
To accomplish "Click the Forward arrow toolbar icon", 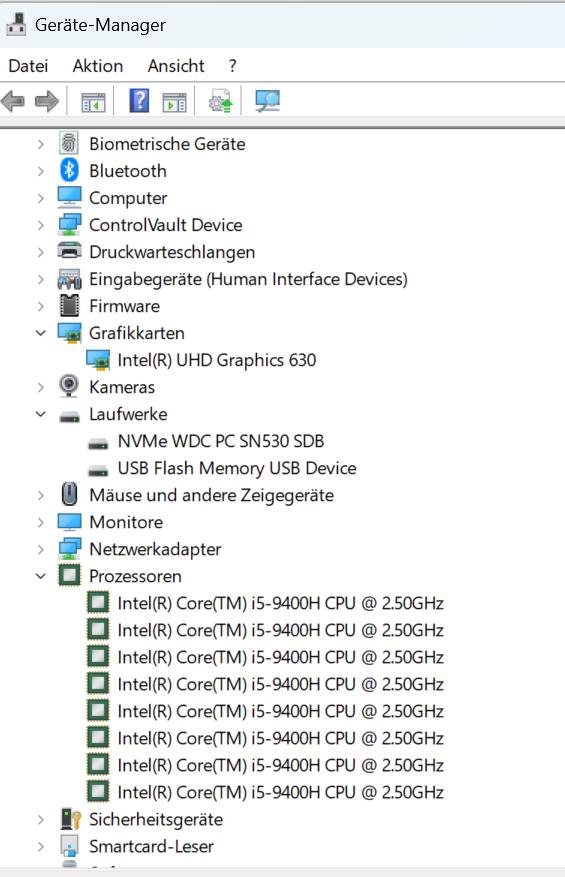I will (x=46, y=102).
